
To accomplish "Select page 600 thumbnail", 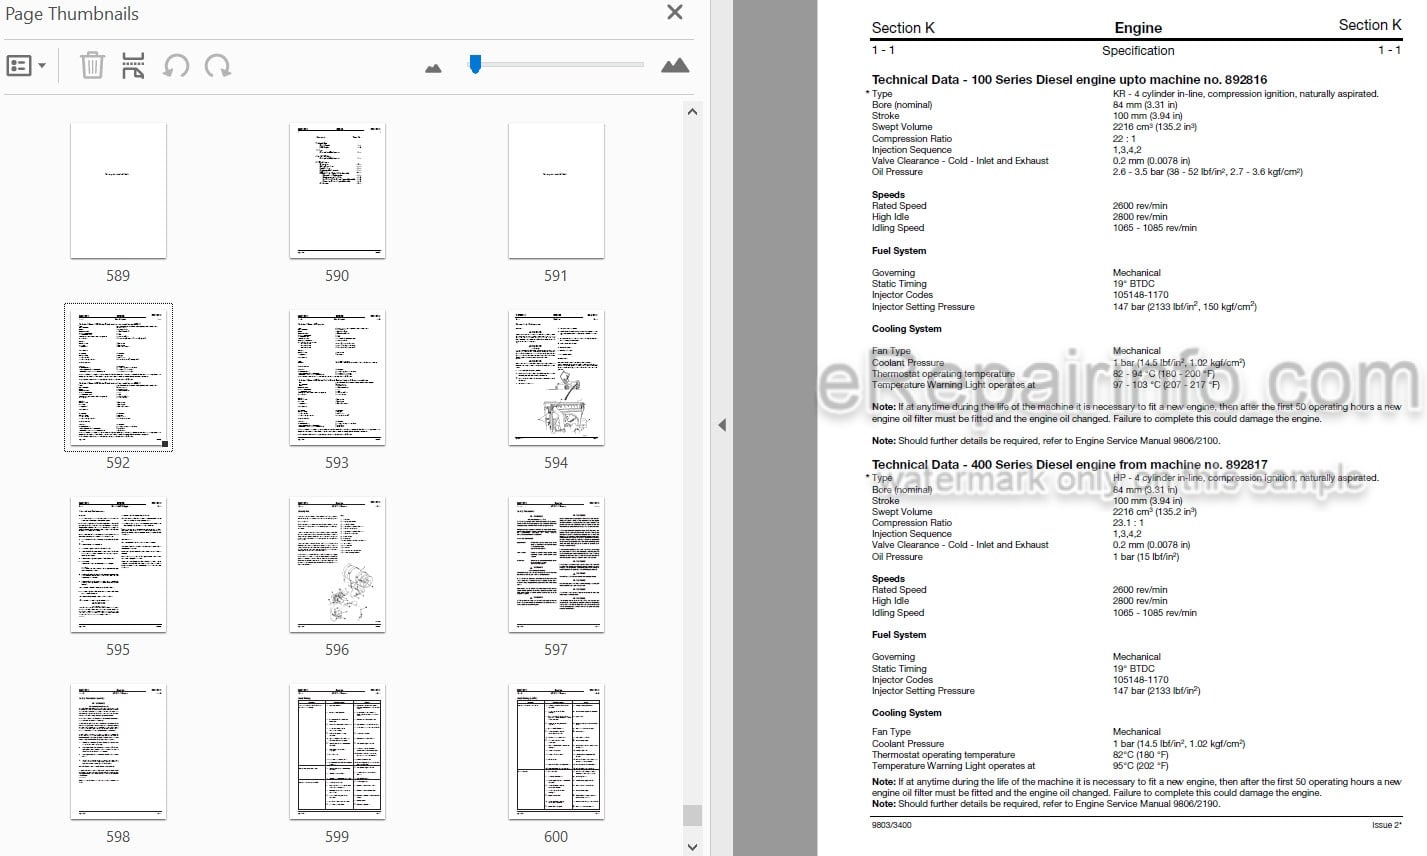I will coord(556,752).
